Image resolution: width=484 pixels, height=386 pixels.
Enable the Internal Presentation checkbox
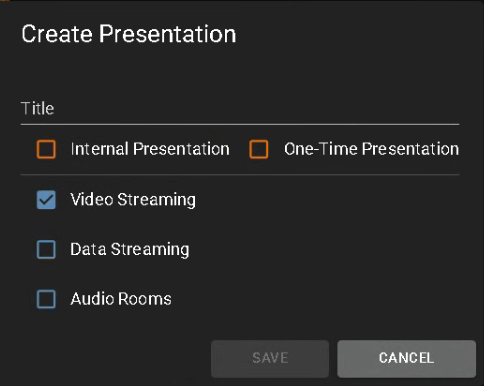46,149
